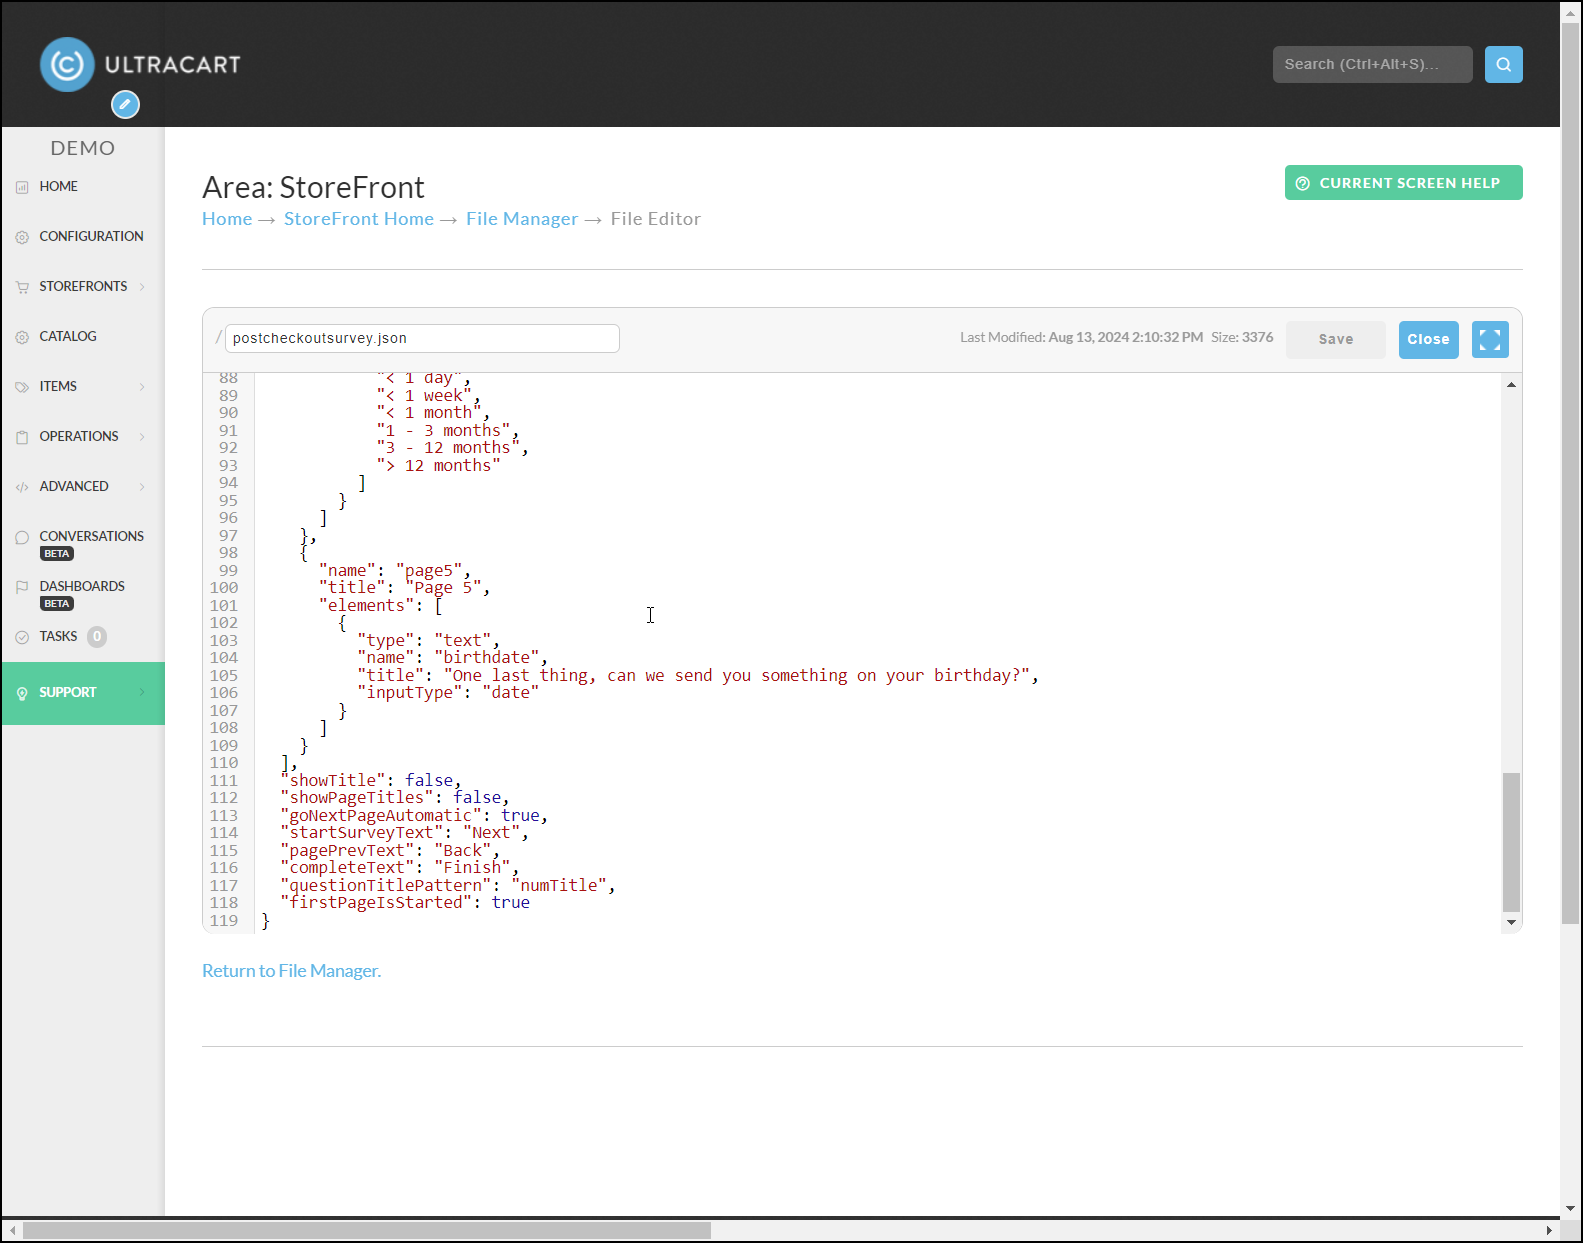Toggle fullscreen editor icon
Image resolution: width=1583 pixels, height=1243 pixels.
click(x=1490, y=340)
